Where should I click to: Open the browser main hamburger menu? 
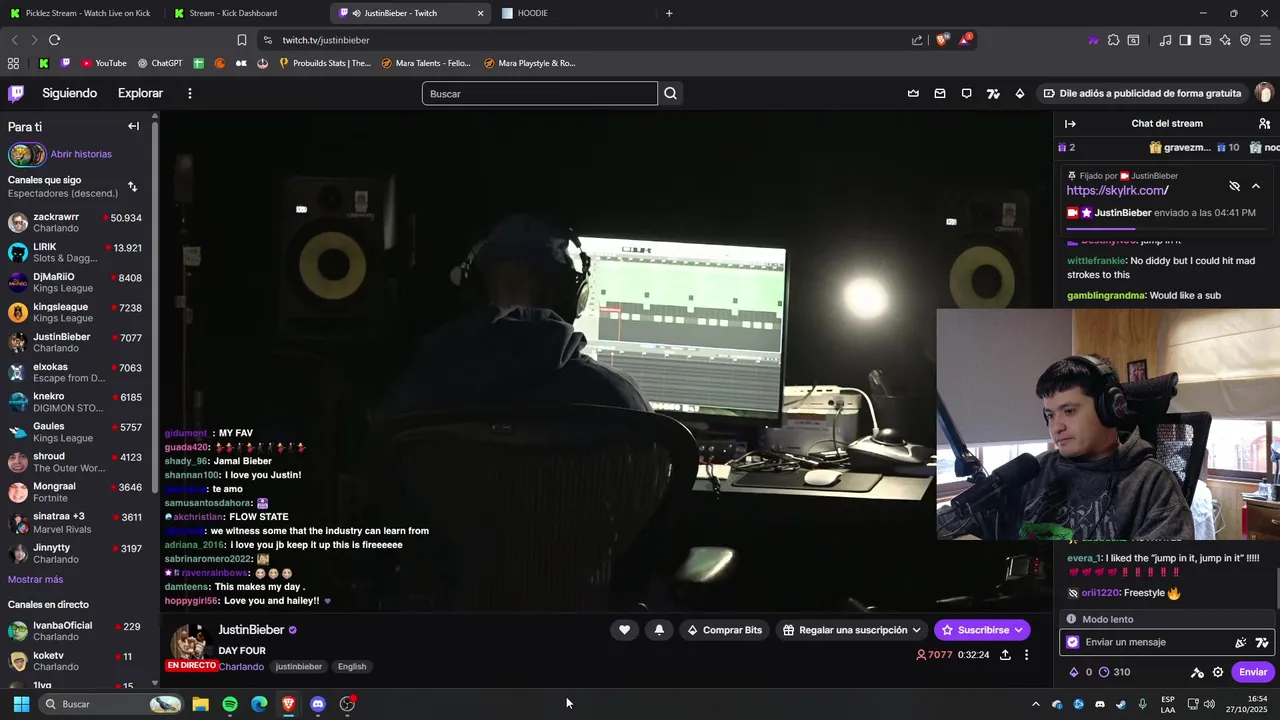pyautogui.click(x=1265, y=40)
